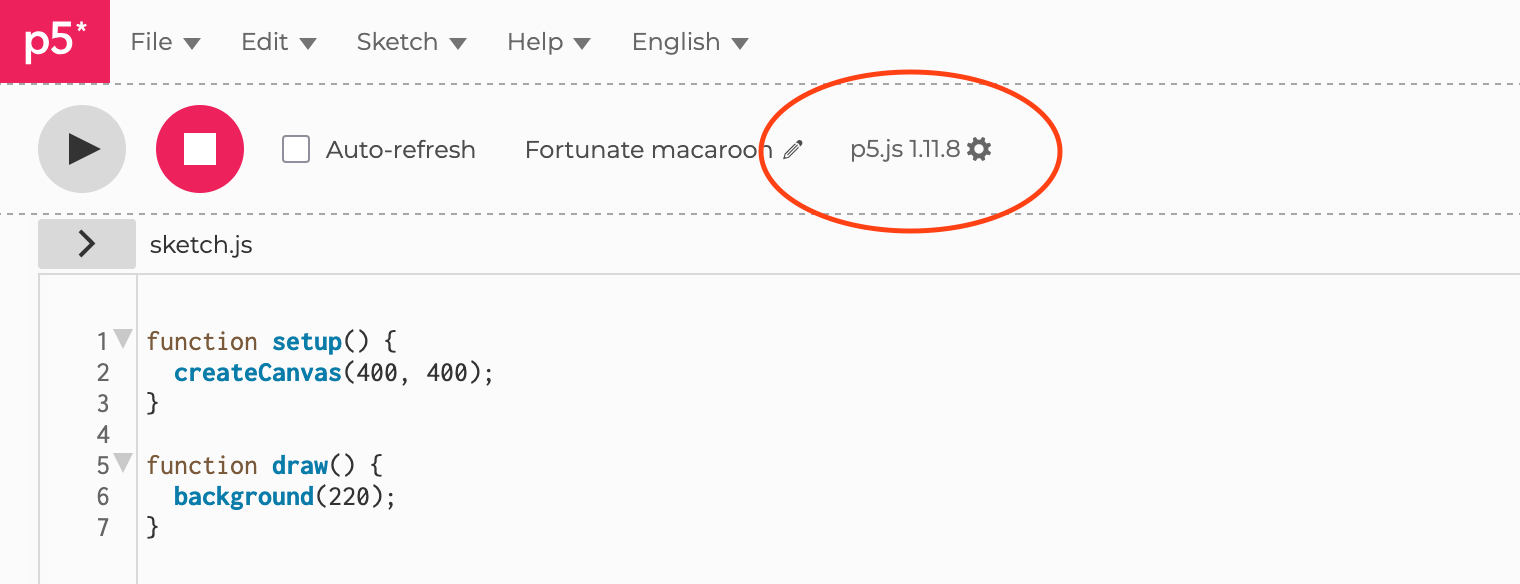Click the p5 logo icon
The height and width of the screenshot is (584, 1520).
tap(55, 41)
